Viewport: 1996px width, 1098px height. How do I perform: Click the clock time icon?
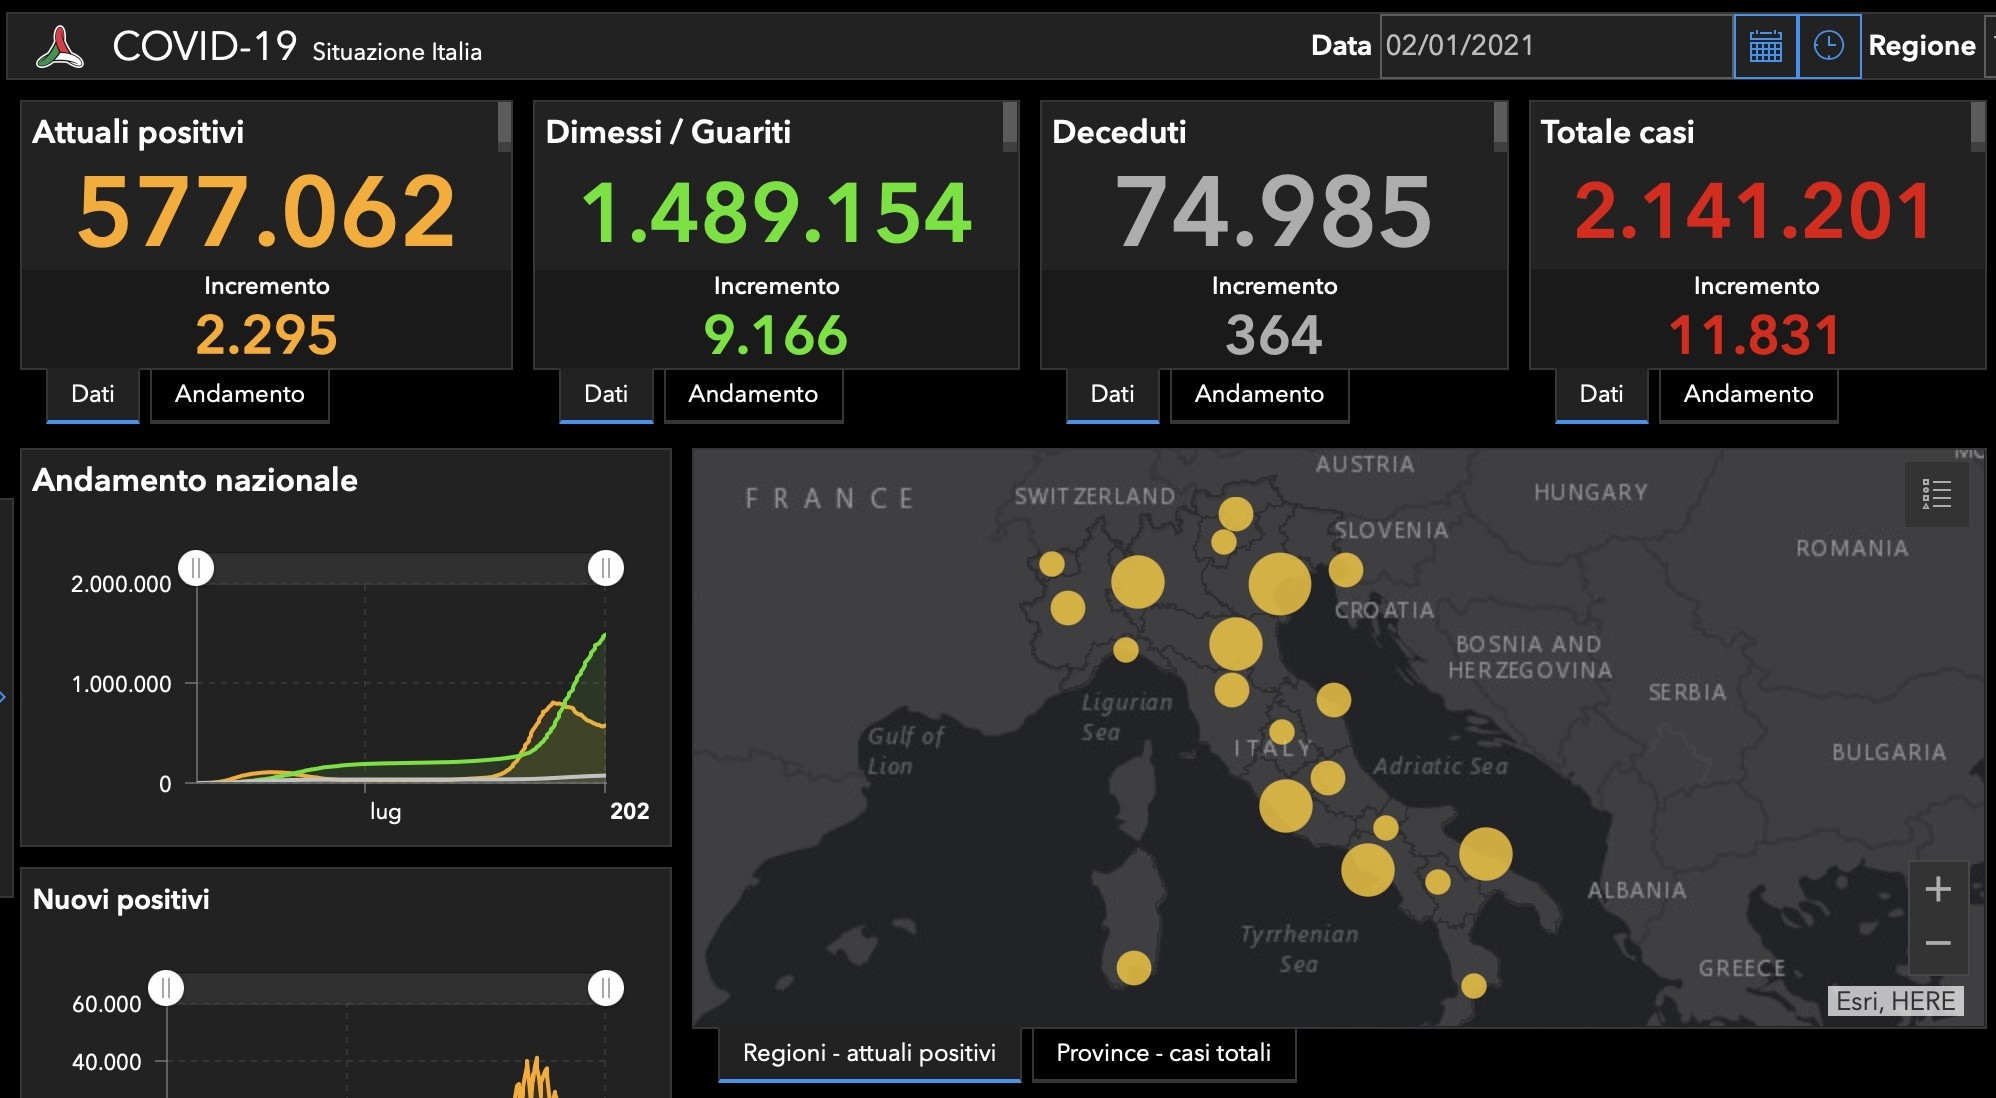(1829, 46)
